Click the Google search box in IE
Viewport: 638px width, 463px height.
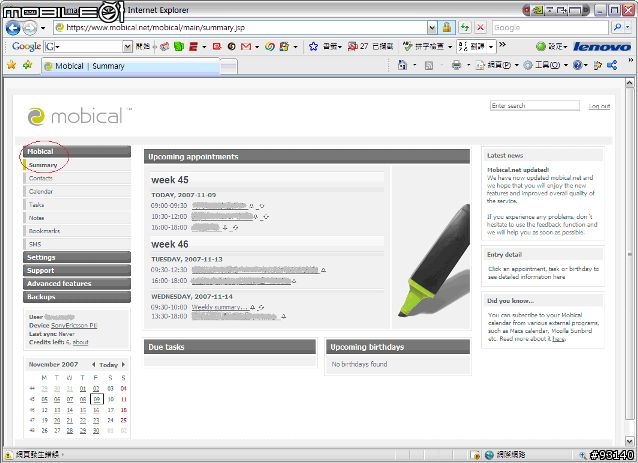tap(550, 28)
